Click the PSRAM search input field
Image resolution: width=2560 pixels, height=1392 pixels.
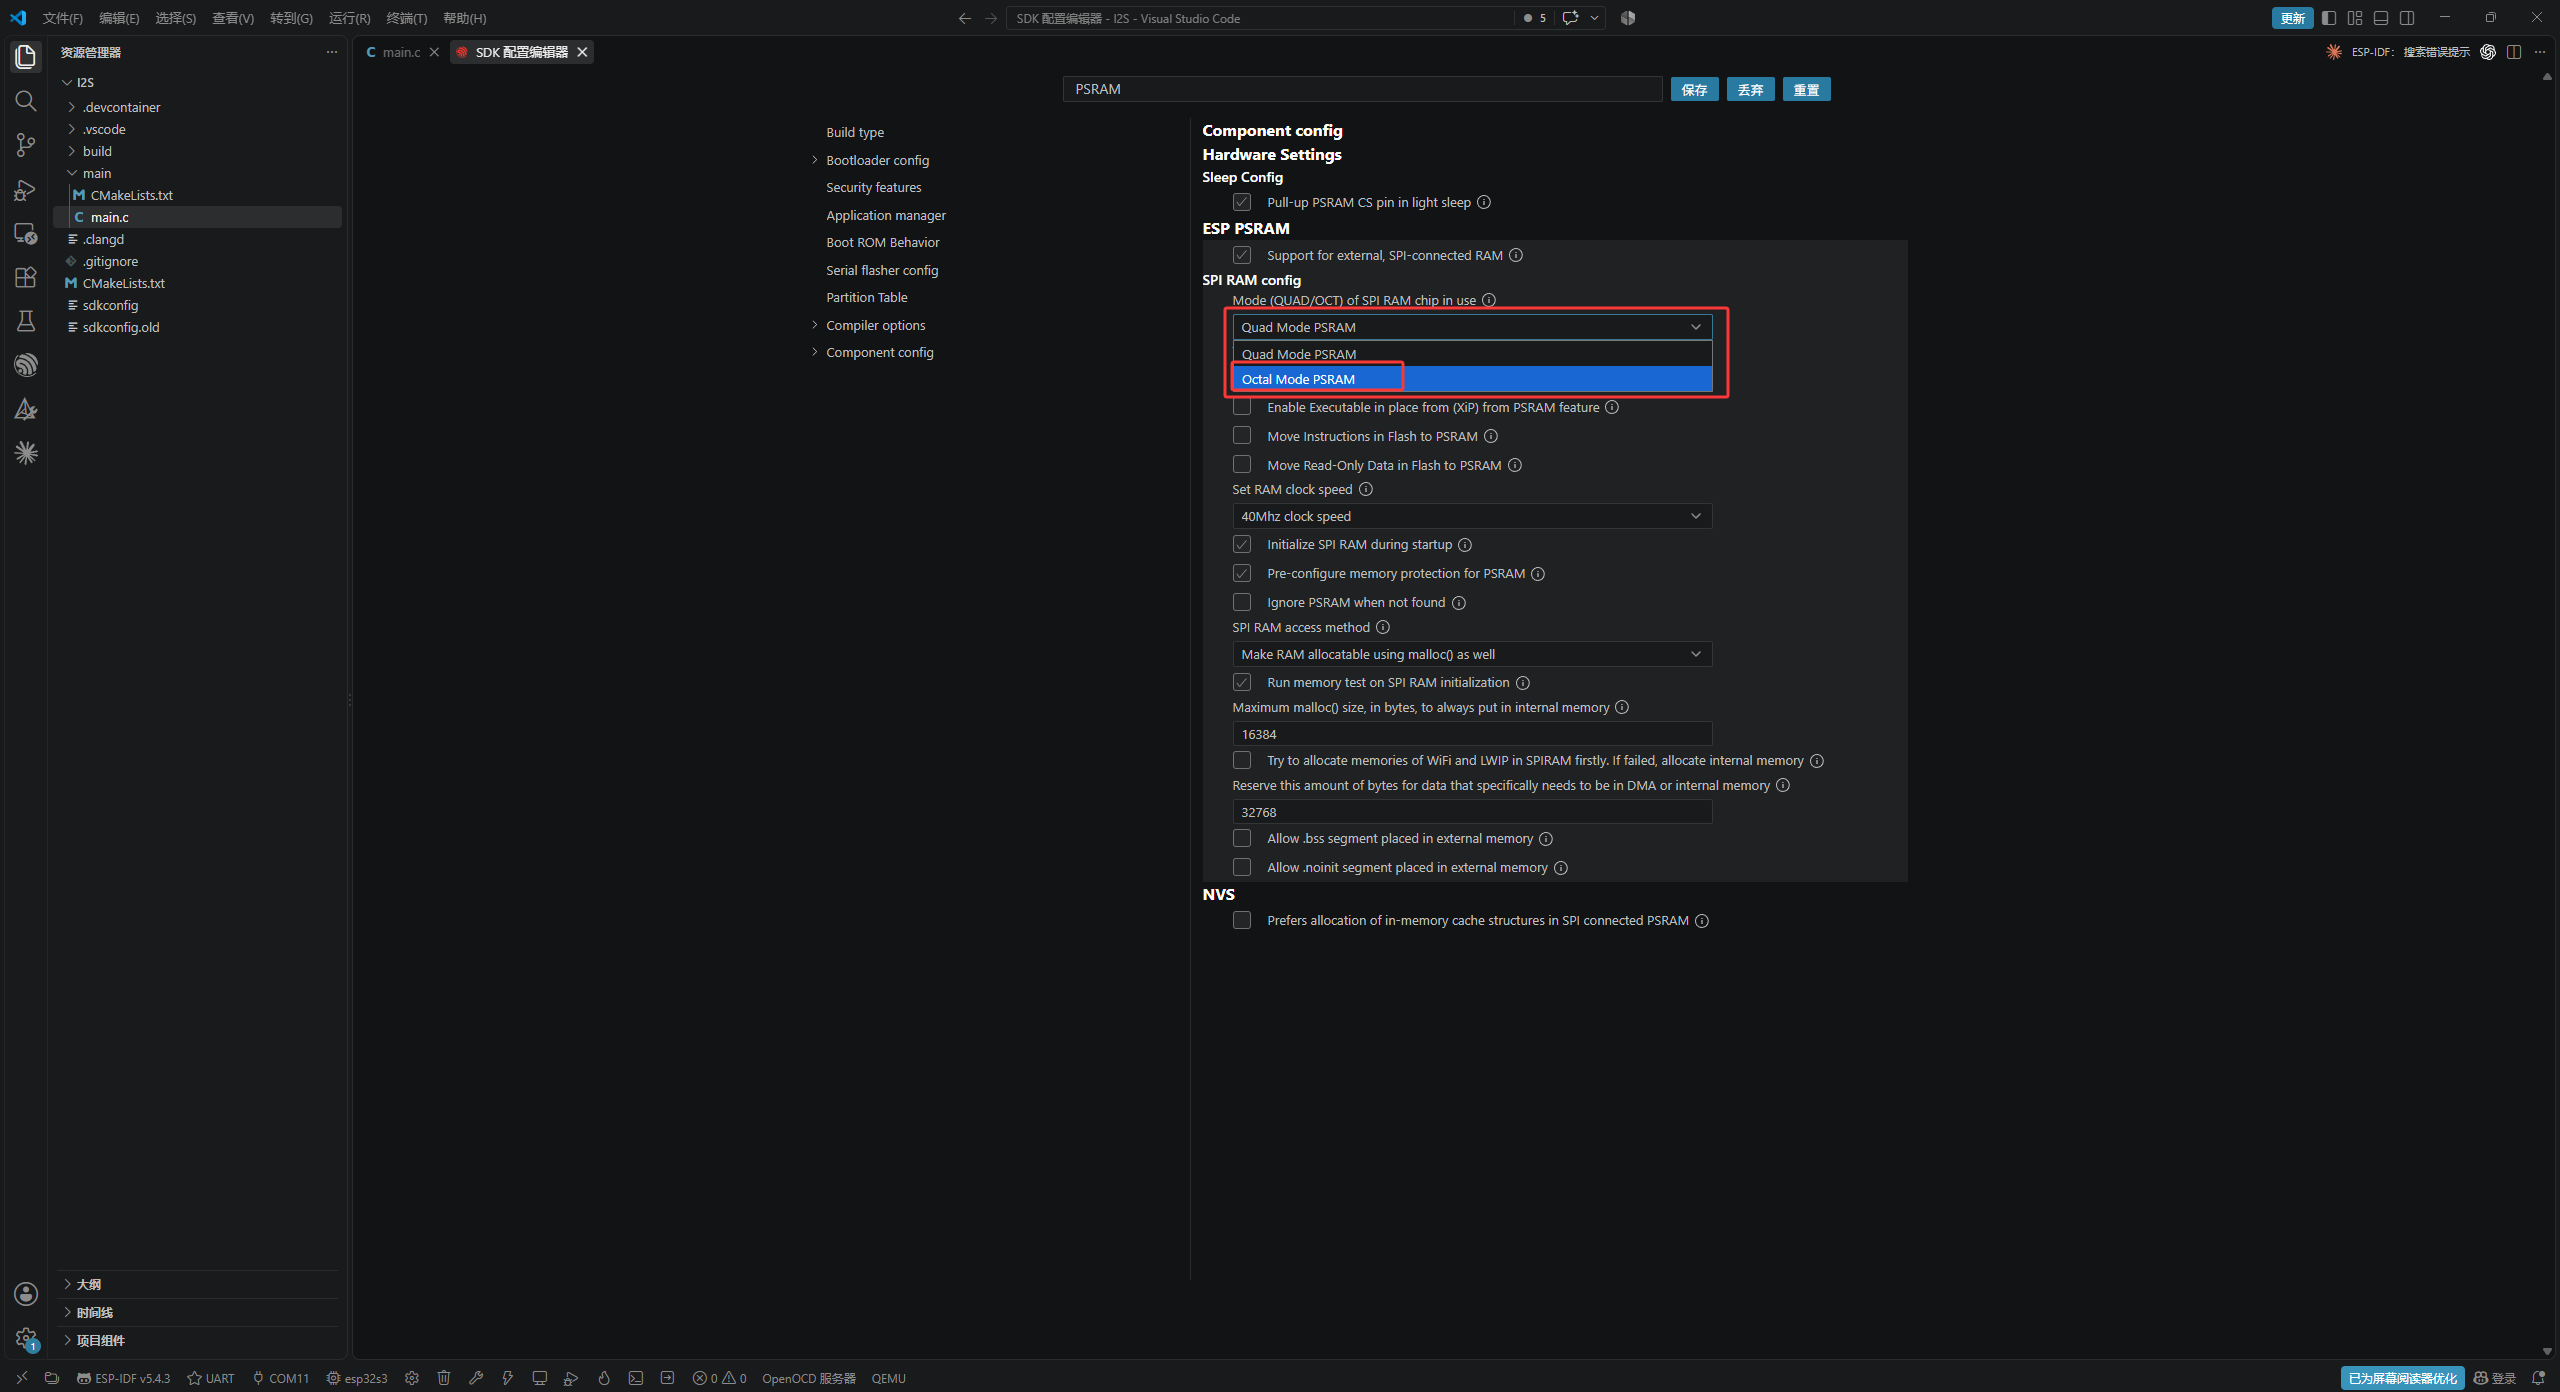point(1362,89)
